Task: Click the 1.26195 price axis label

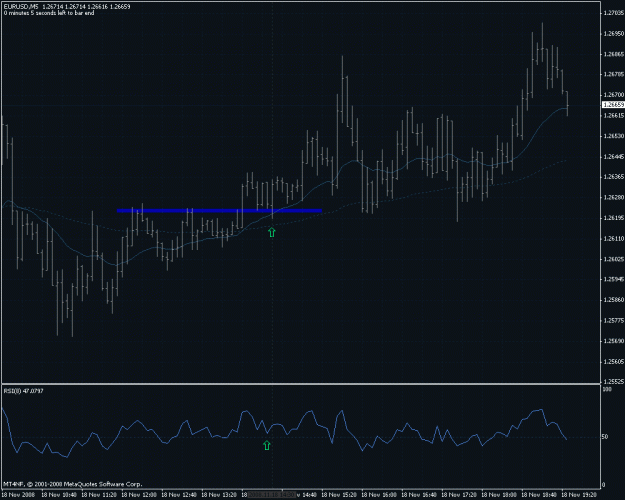Action: click(x=614, y=218)
